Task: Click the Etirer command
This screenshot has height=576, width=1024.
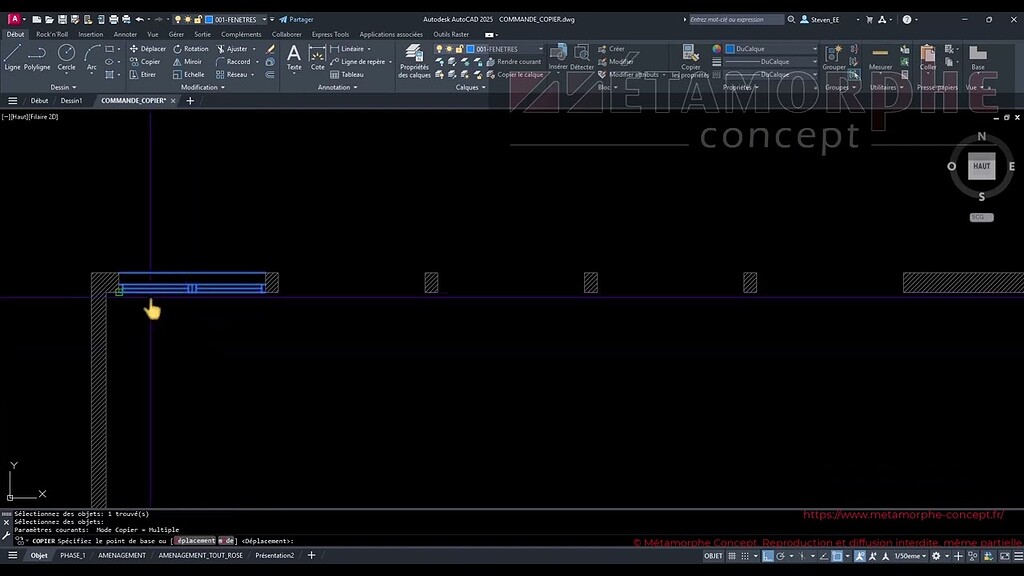Action: 145,74
